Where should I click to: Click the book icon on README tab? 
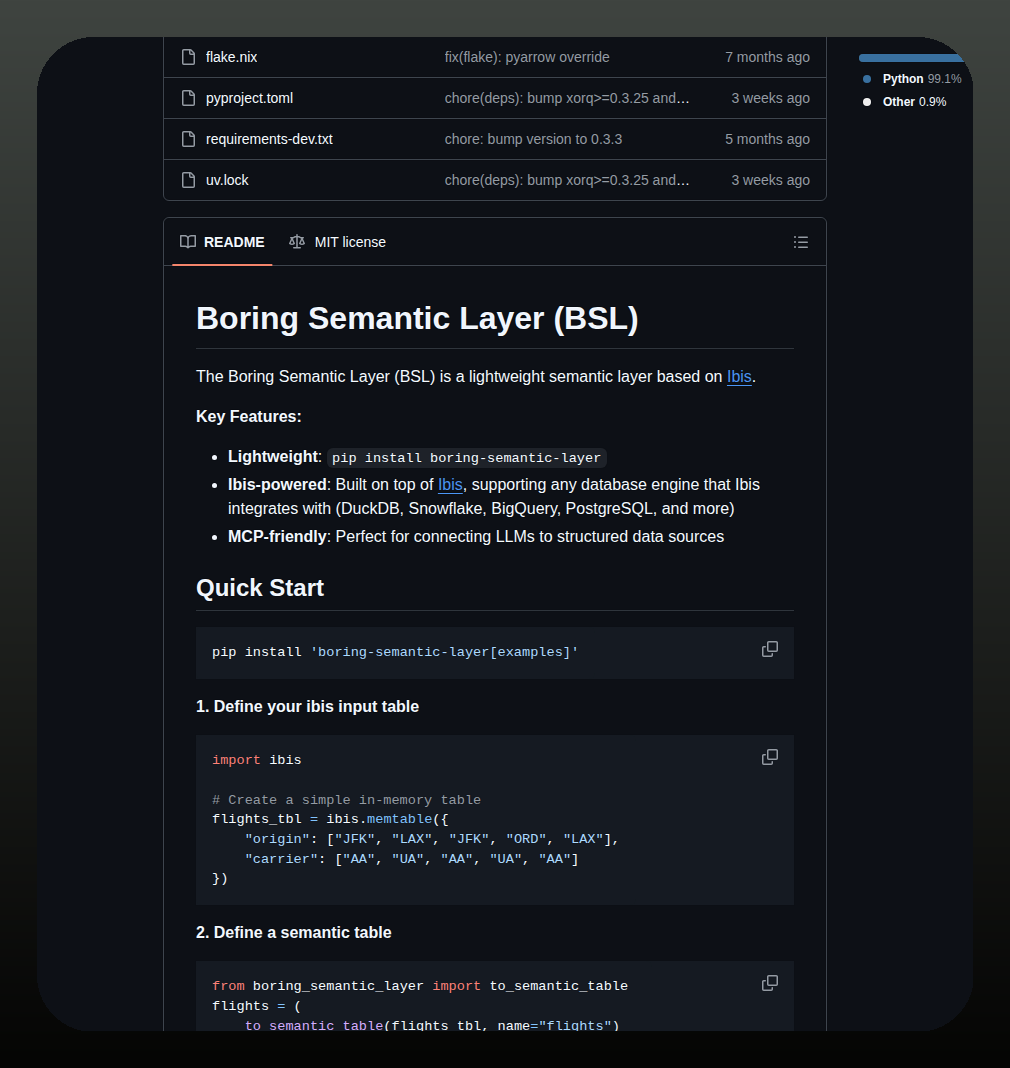tap(188, 242)
